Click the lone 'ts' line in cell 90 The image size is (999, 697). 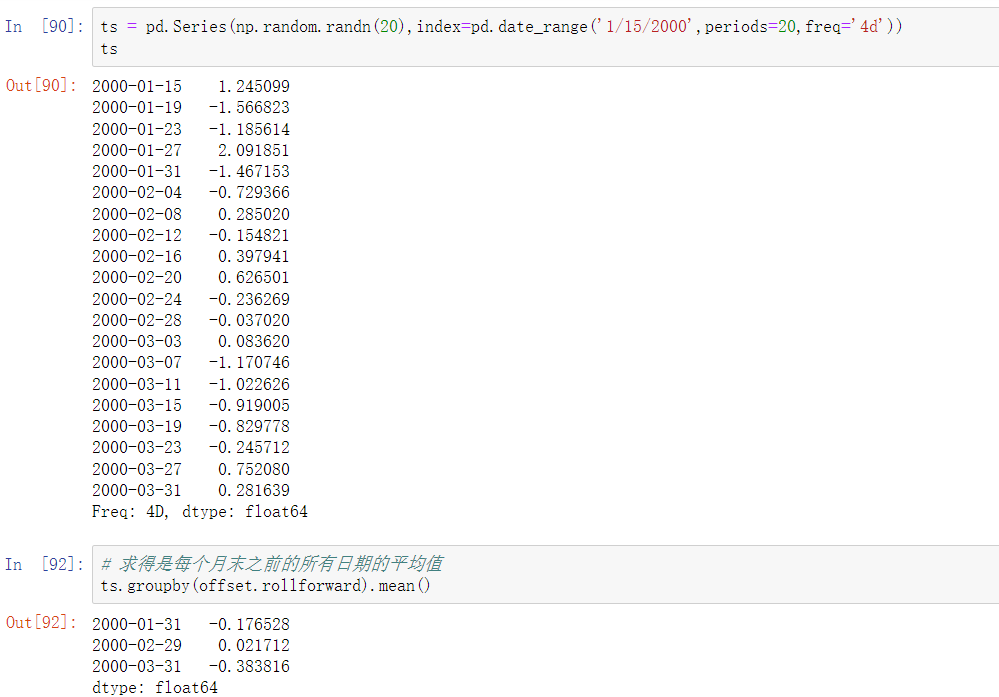pos(109,49)
